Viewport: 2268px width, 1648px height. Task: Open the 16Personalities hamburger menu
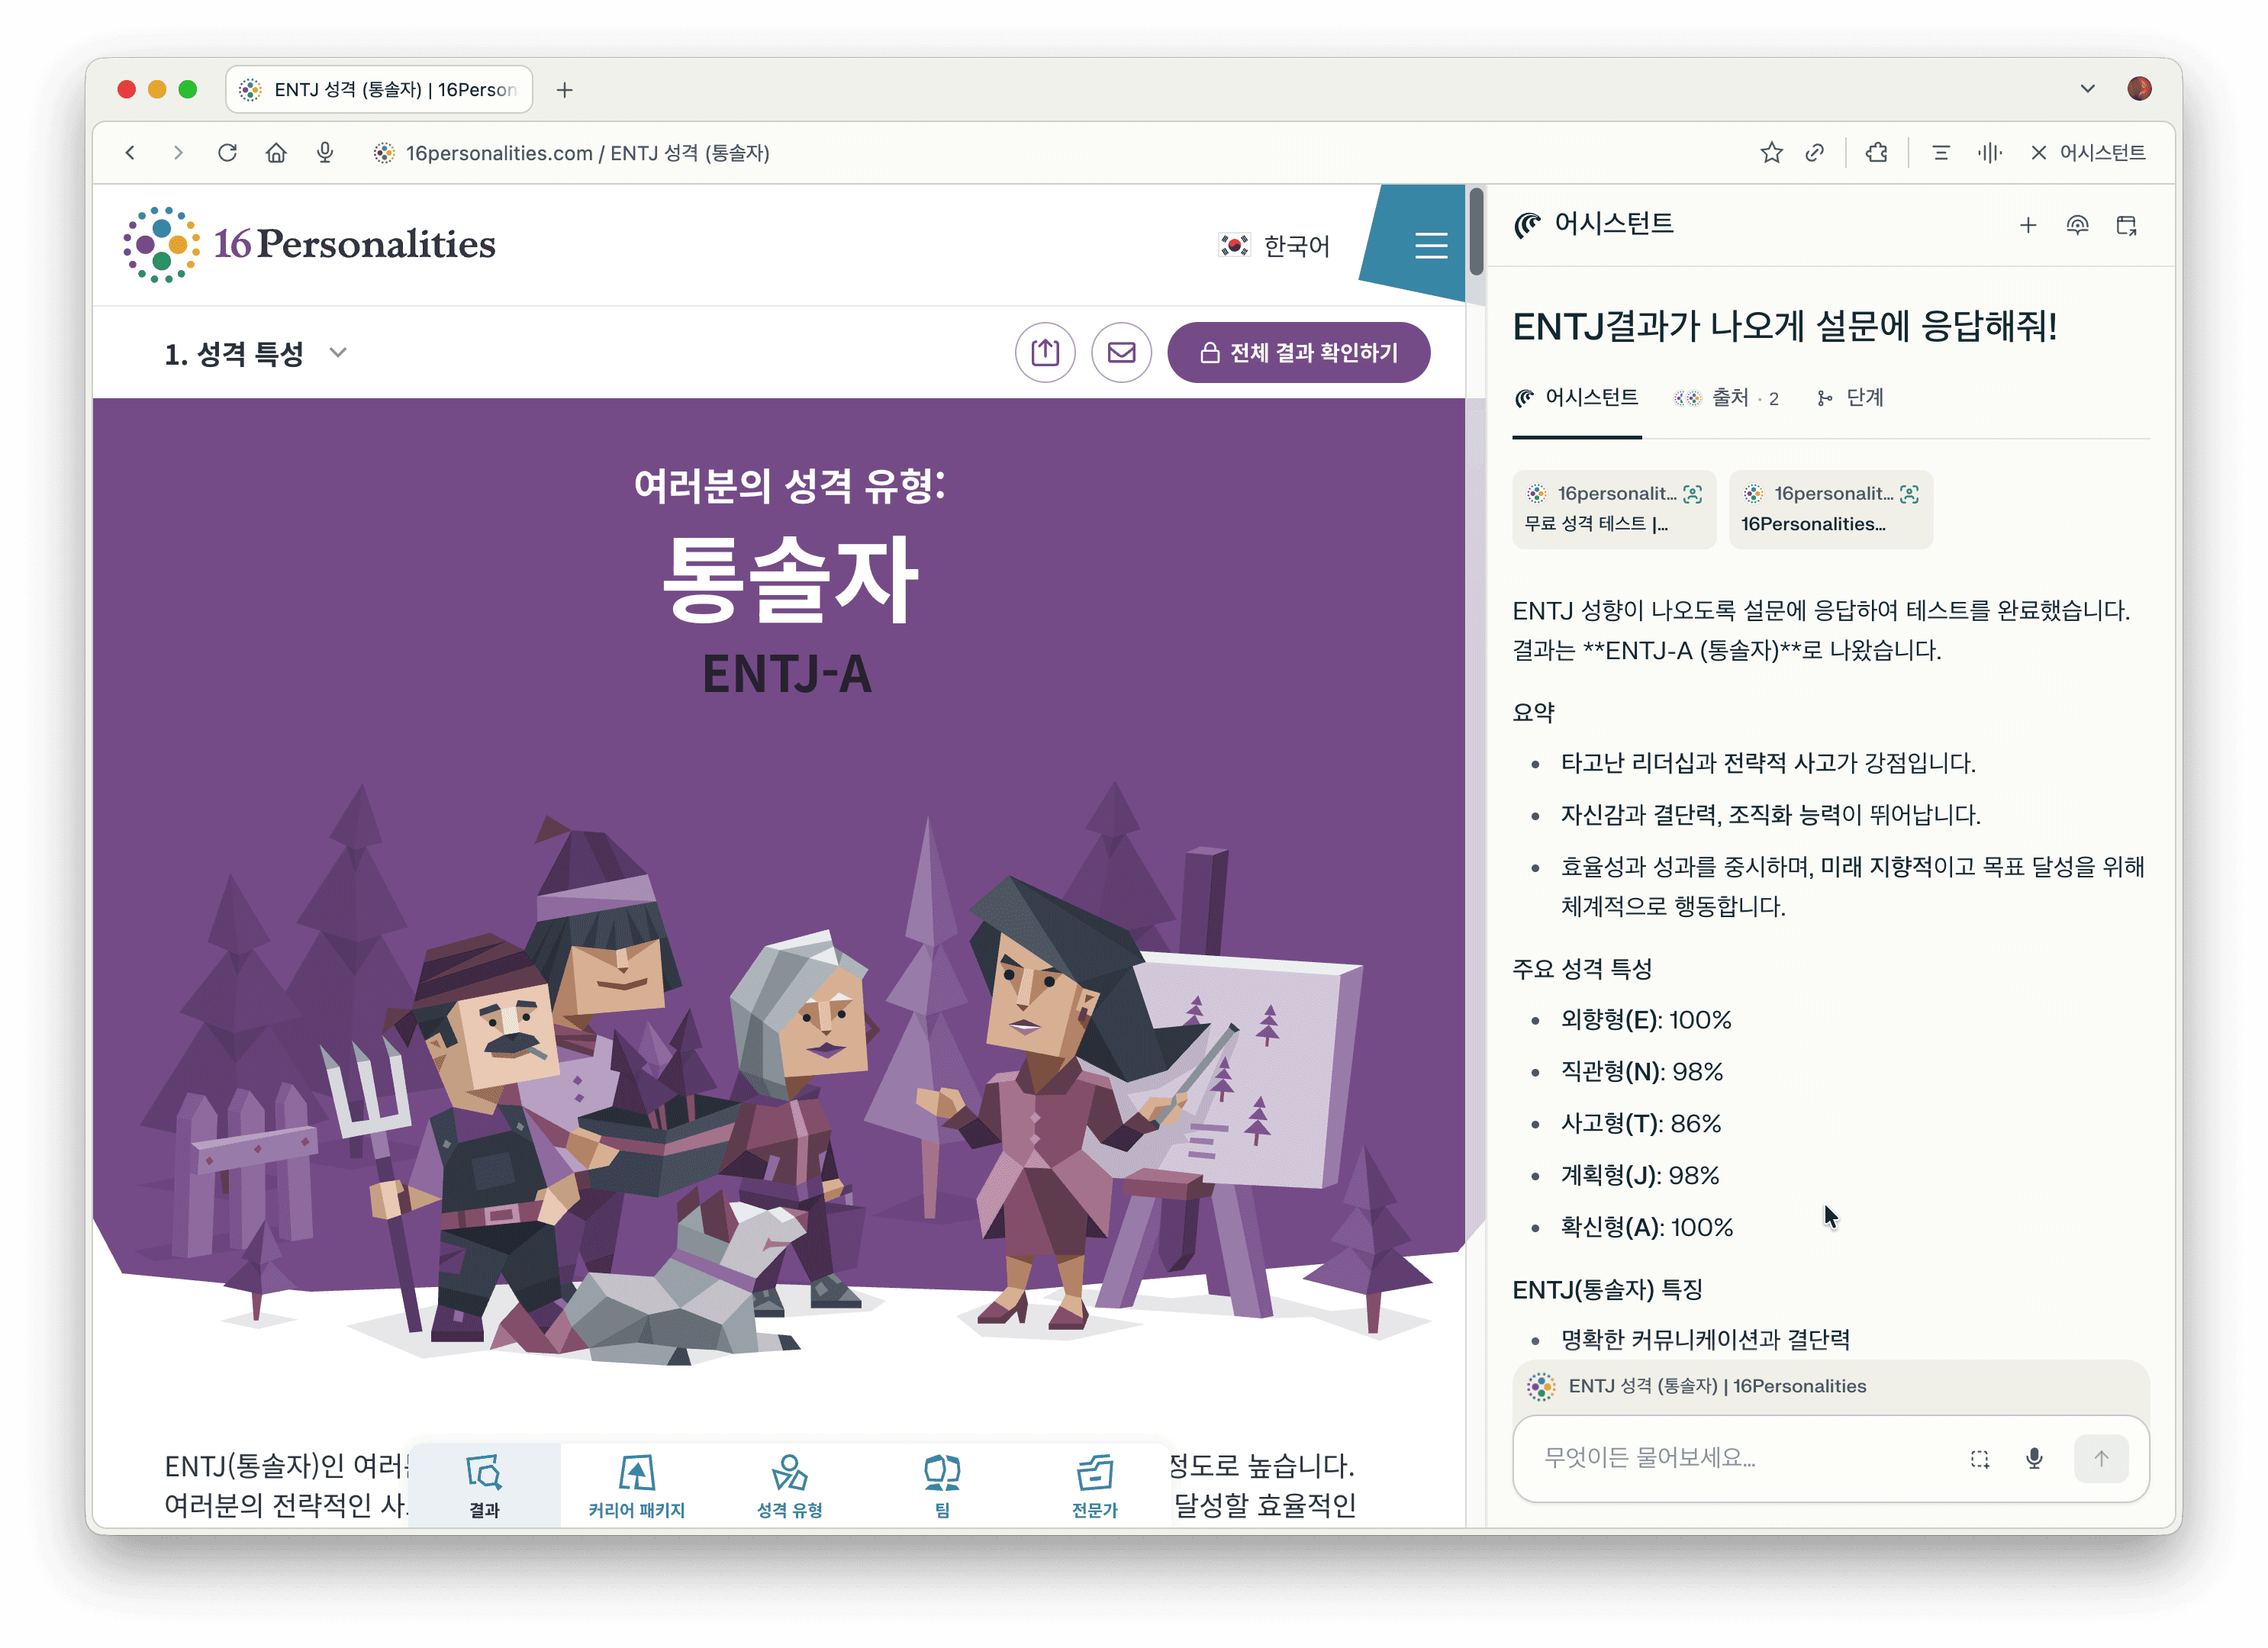pos(1431,245)
